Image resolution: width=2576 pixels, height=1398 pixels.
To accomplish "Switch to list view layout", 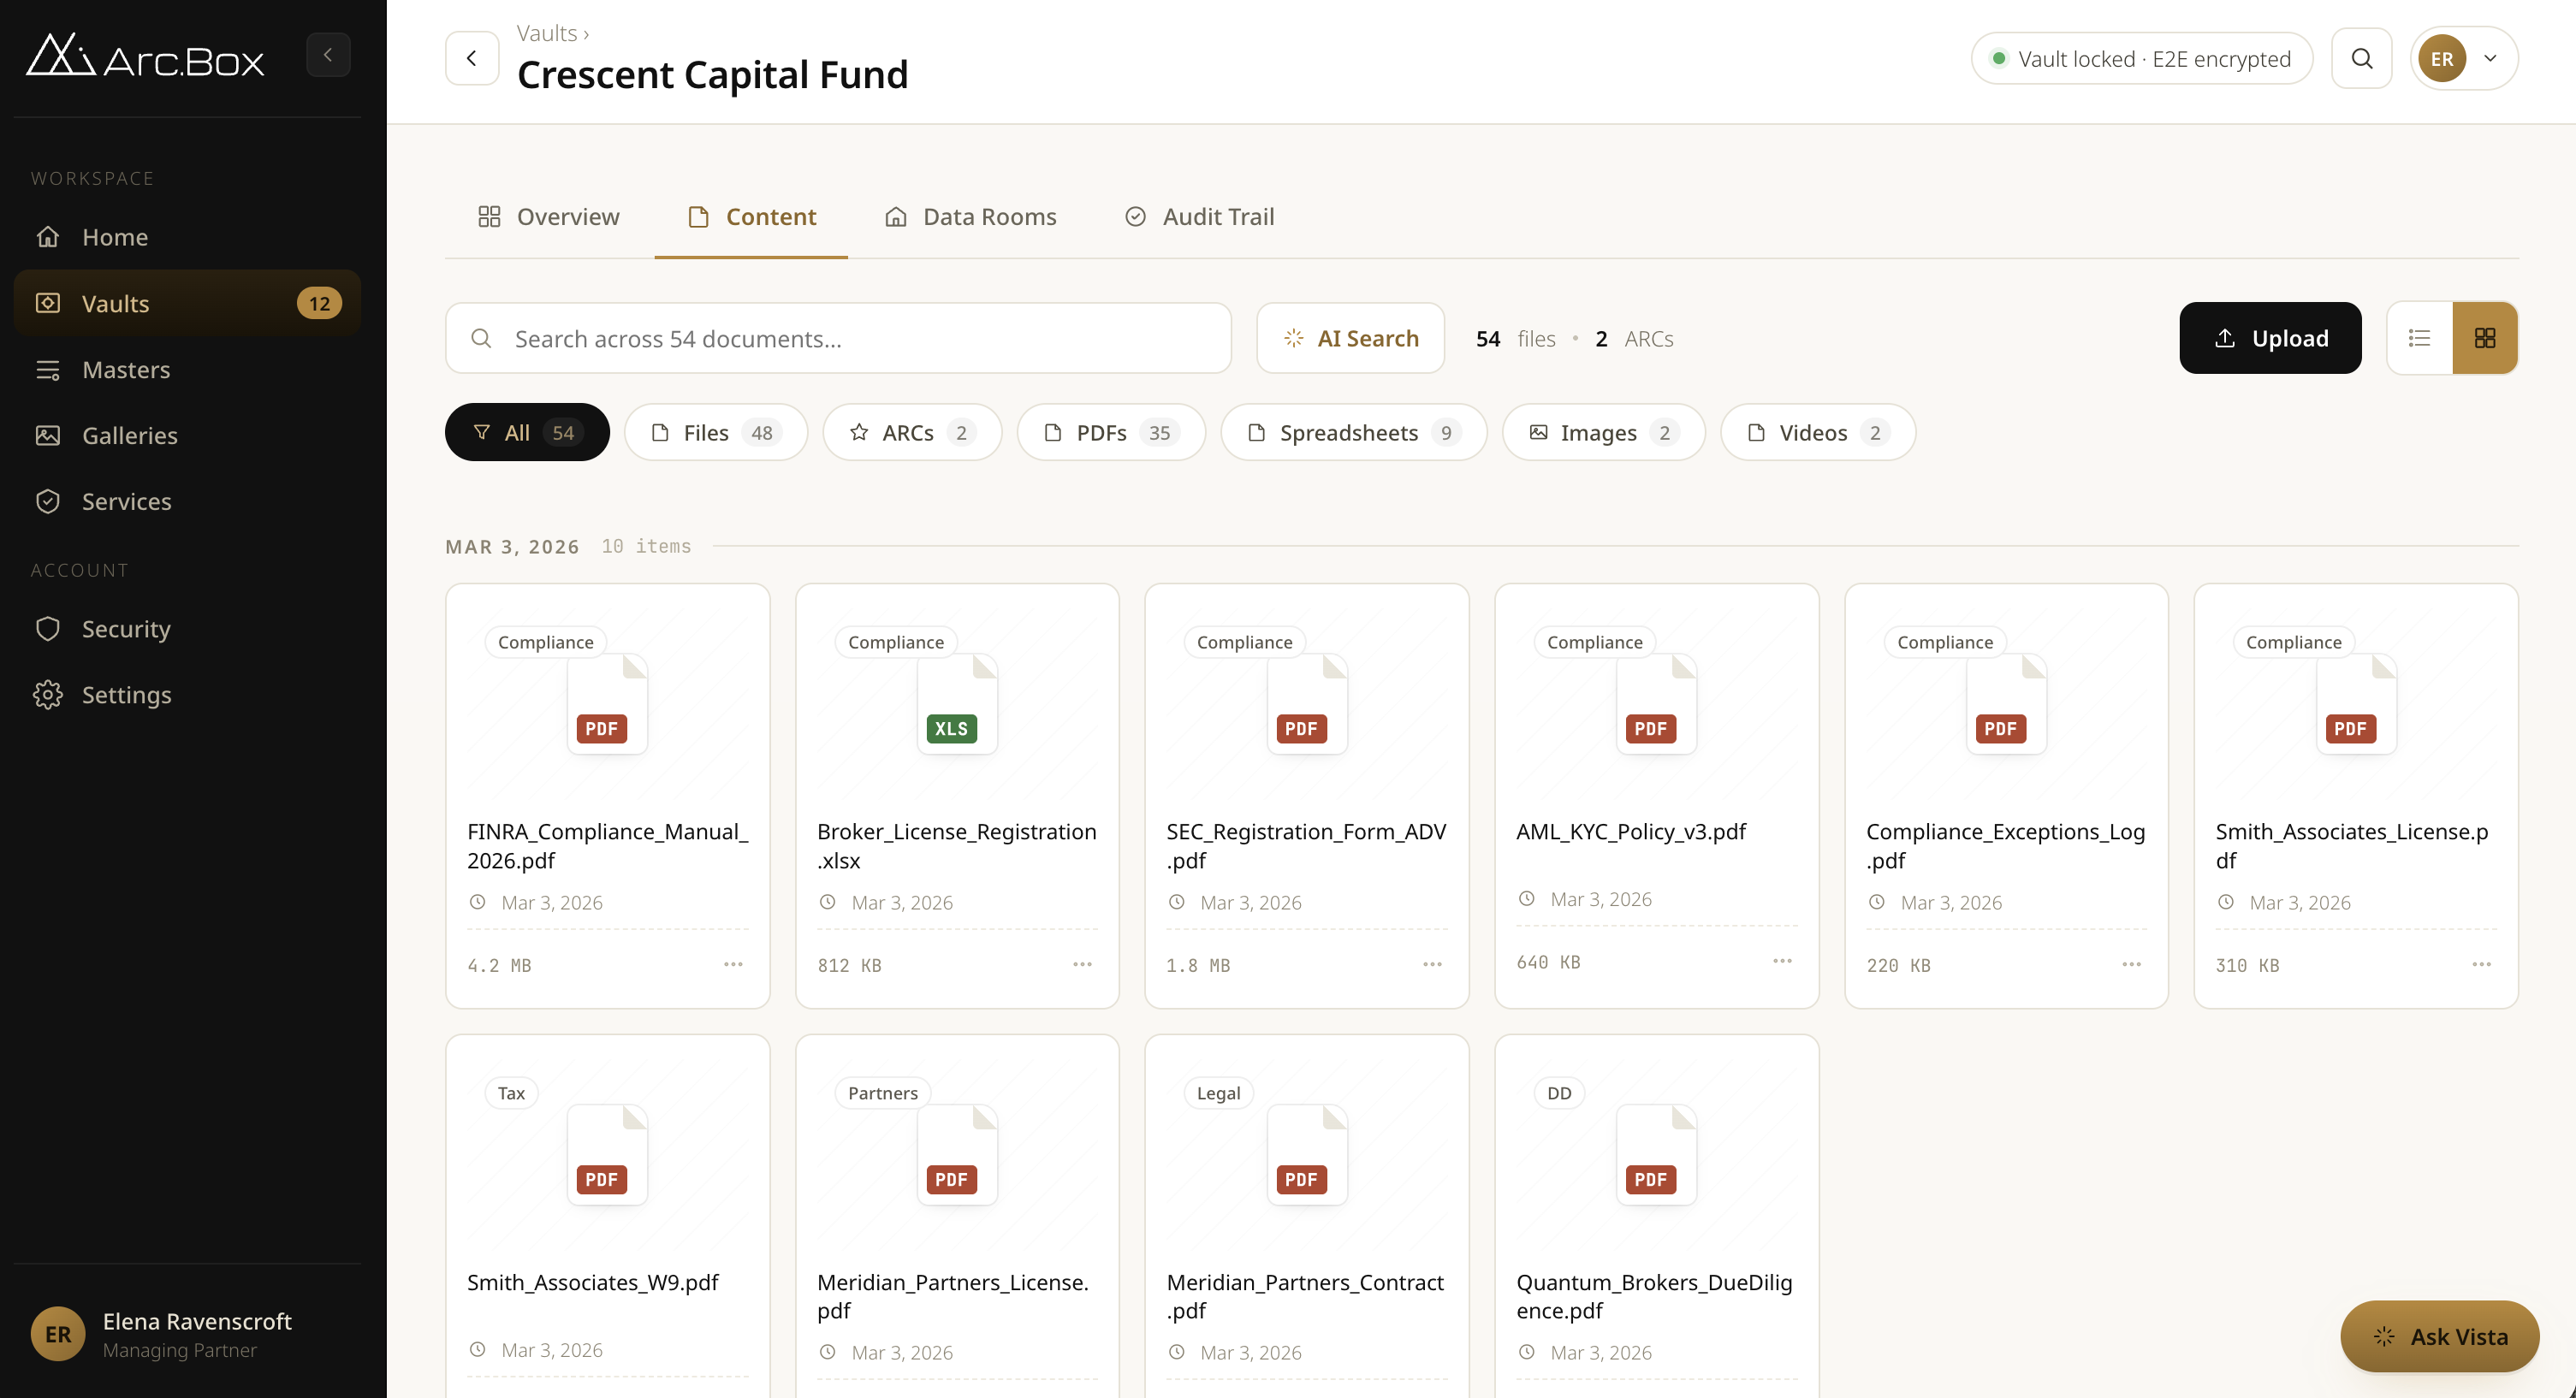I will [2419, 337].
